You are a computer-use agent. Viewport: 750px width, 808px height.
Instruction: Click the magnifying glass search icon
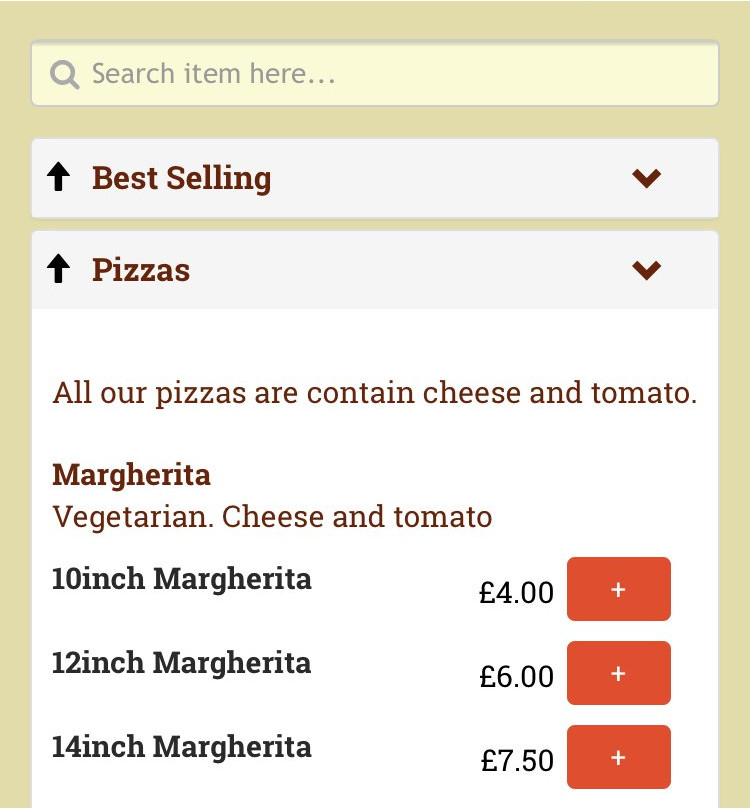[x=64, y=74]
